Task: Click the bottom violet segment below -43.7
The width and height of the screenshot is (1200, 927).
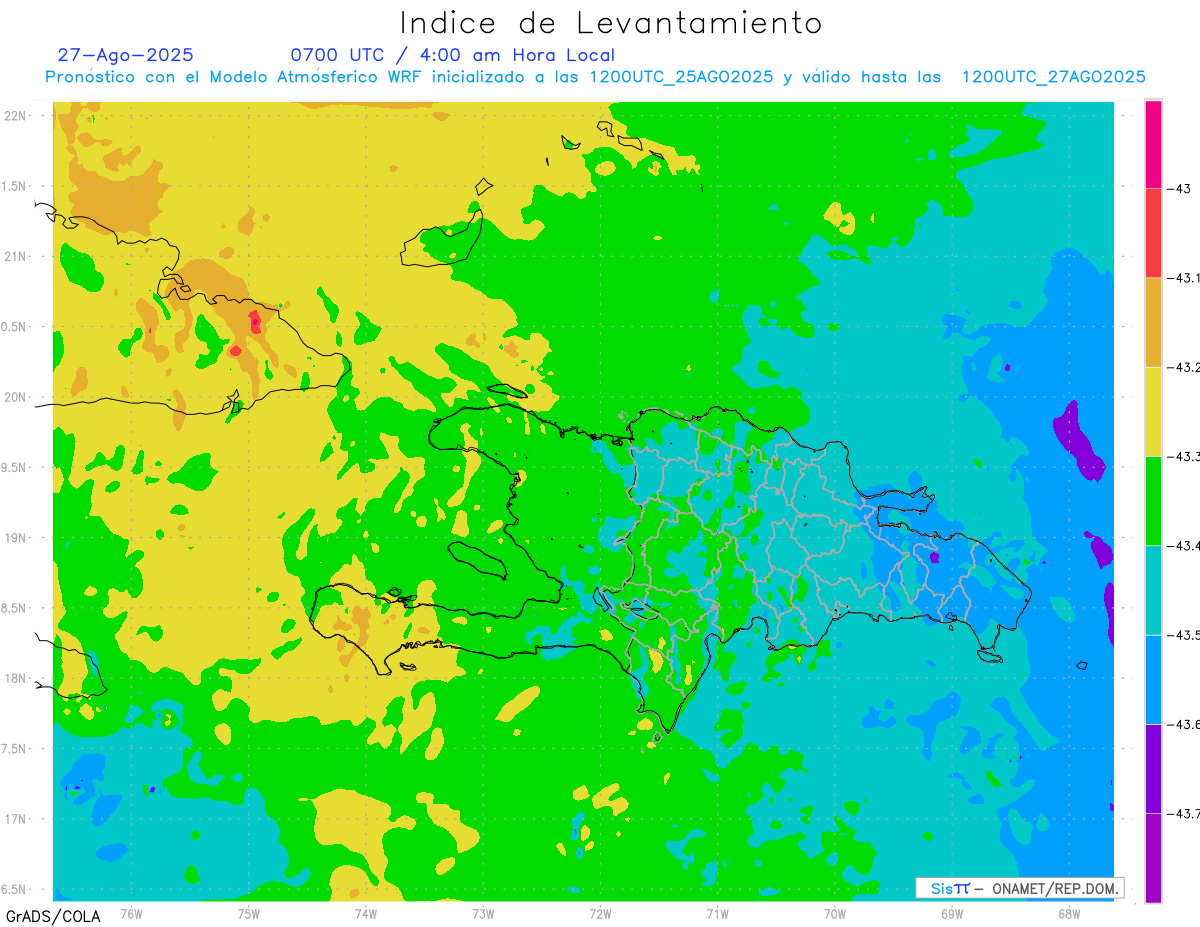Action: tap(1153, 857)
